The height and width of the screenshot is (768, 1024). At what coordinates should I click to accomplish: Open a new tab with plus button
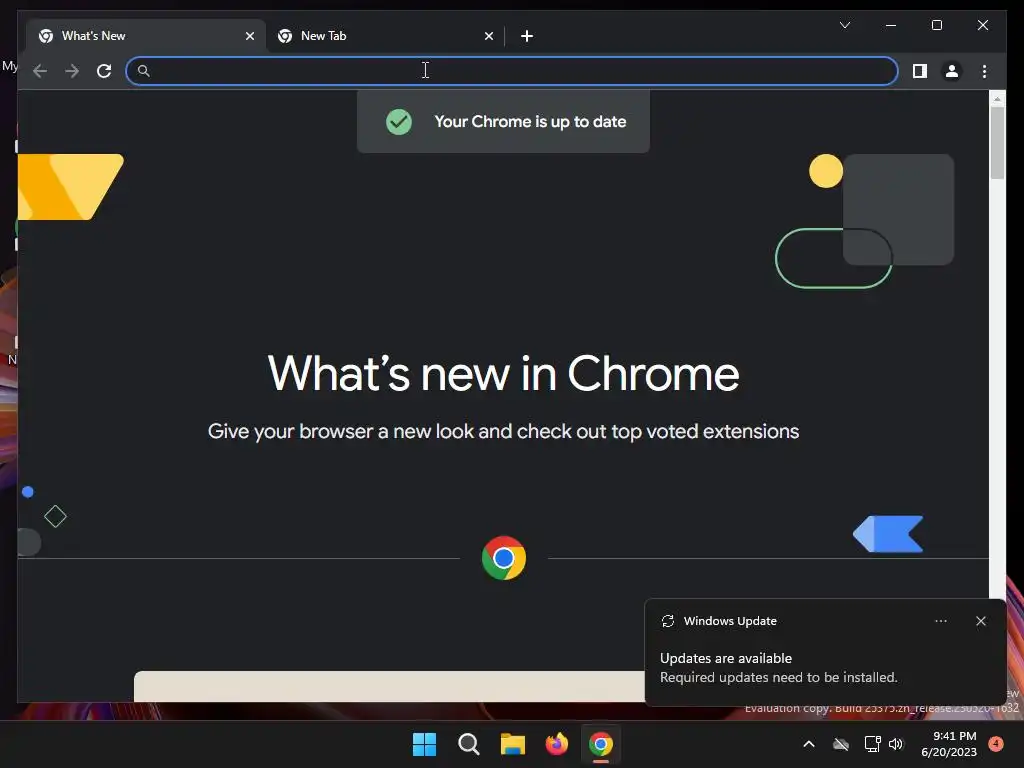pos(527,36)
